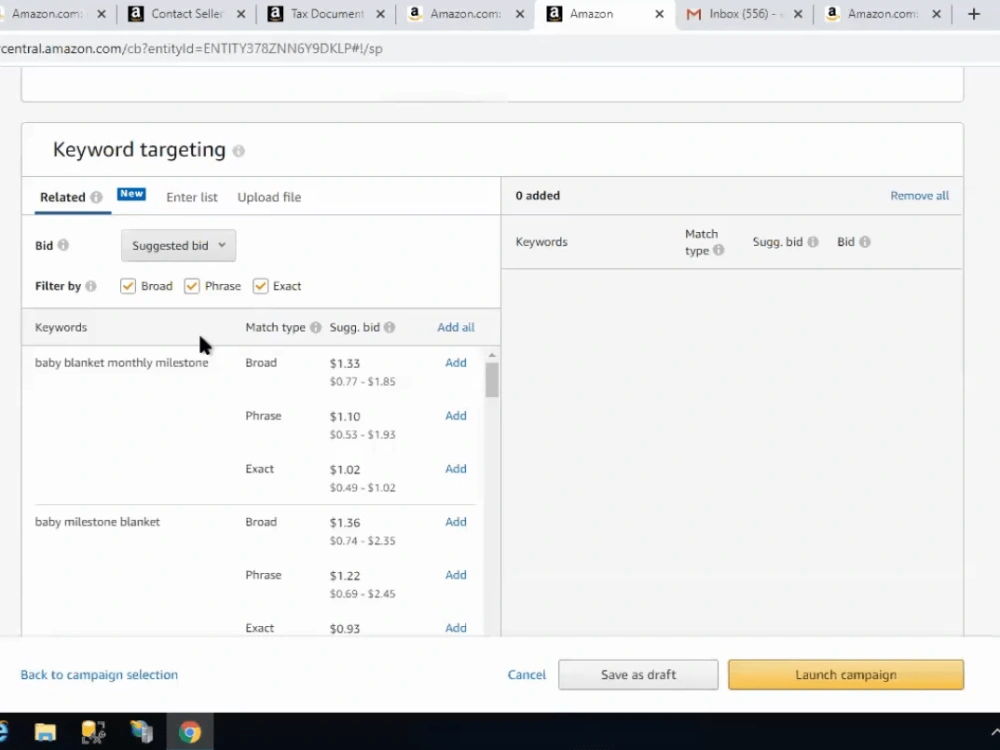The height and width of the screenshot is (750, 1000).
Task: Click the Filter by info icon
Action: (x=91, y=286)
